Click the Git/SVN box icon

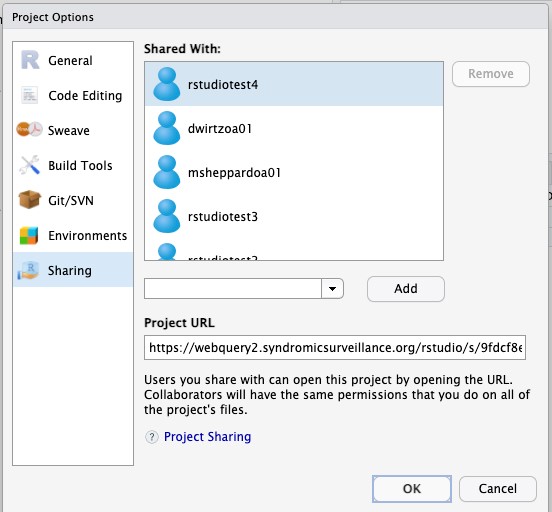point(30,200)
